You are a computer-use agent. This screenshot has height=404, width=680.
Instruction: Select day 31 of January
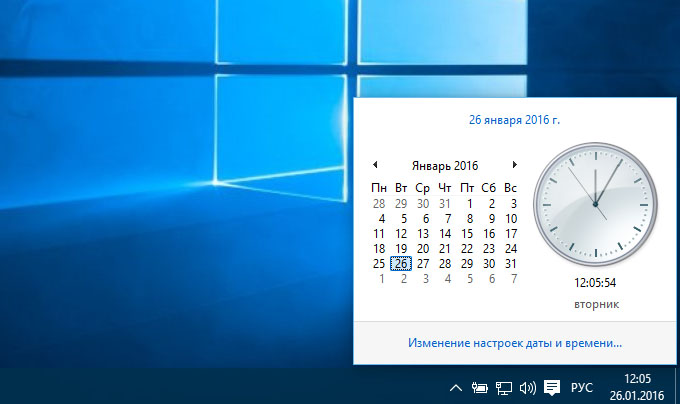point(511,264)
